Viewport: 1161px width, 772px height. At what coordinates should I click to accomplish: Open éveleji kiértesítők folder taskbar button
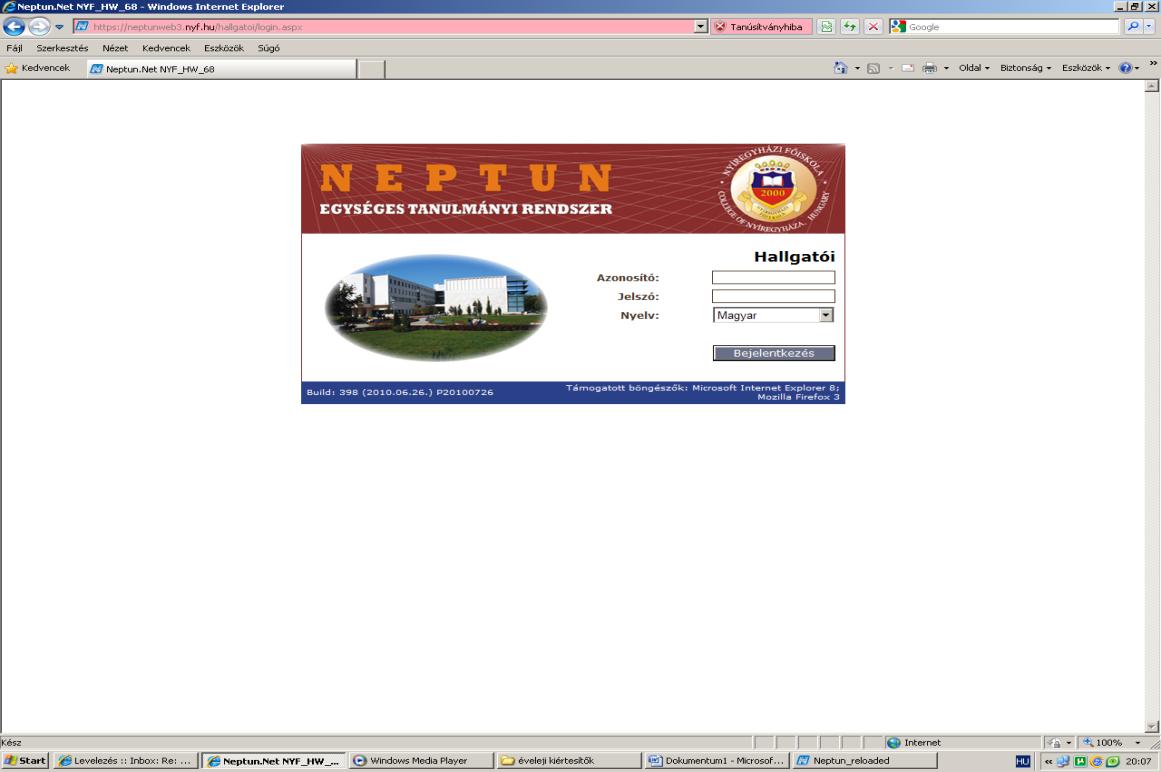tap(569, 760)
